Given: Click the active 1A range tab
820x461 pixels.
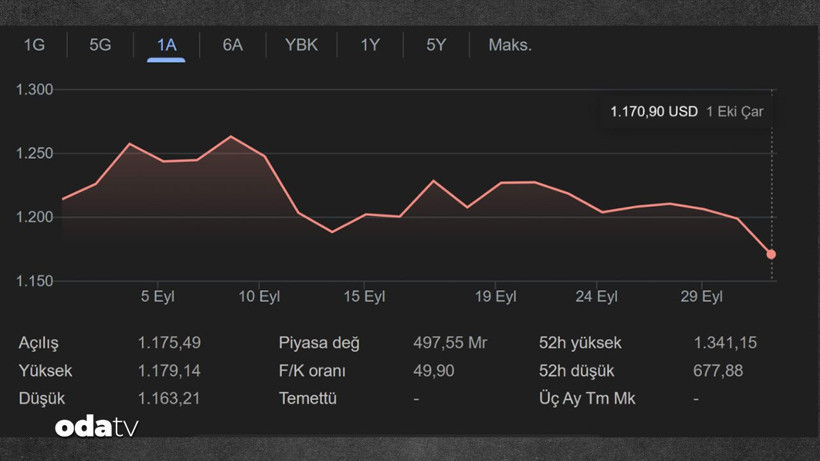Looking at the screenshot, I should pos(166,45).
